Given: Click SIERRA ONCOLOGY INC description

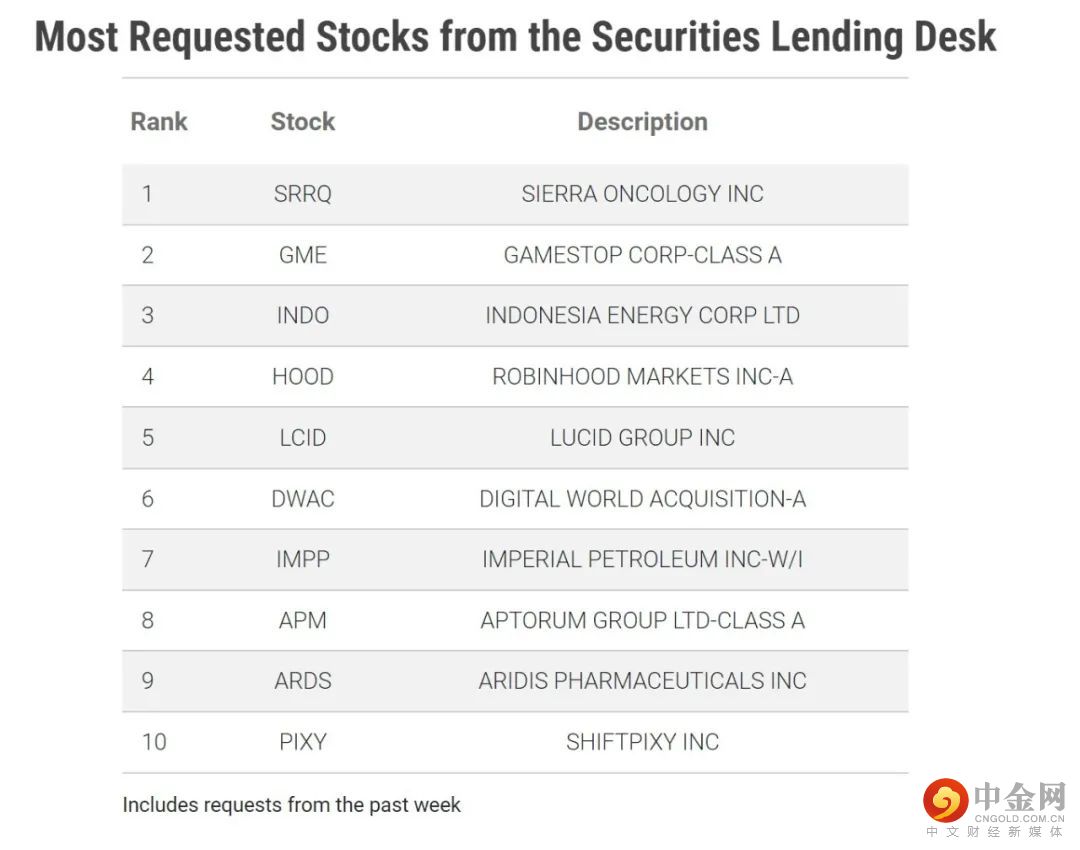Looking at the screenshot, I should click(642, 194).
